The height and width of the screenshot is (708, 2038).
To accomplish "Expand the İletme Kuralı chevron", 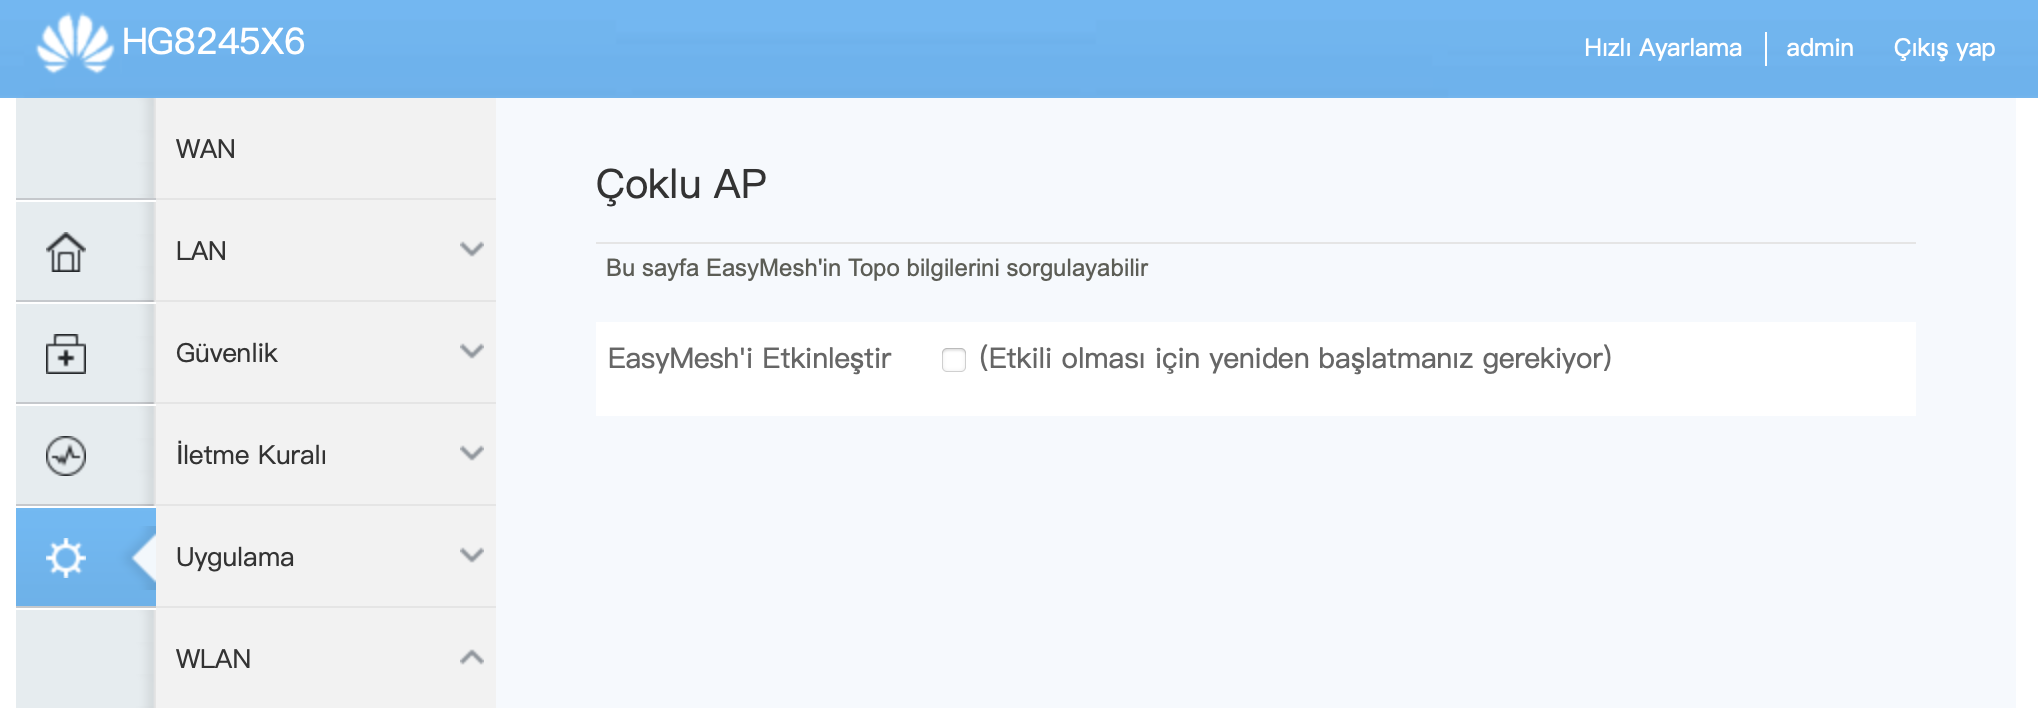I will [x=472, y=453].
